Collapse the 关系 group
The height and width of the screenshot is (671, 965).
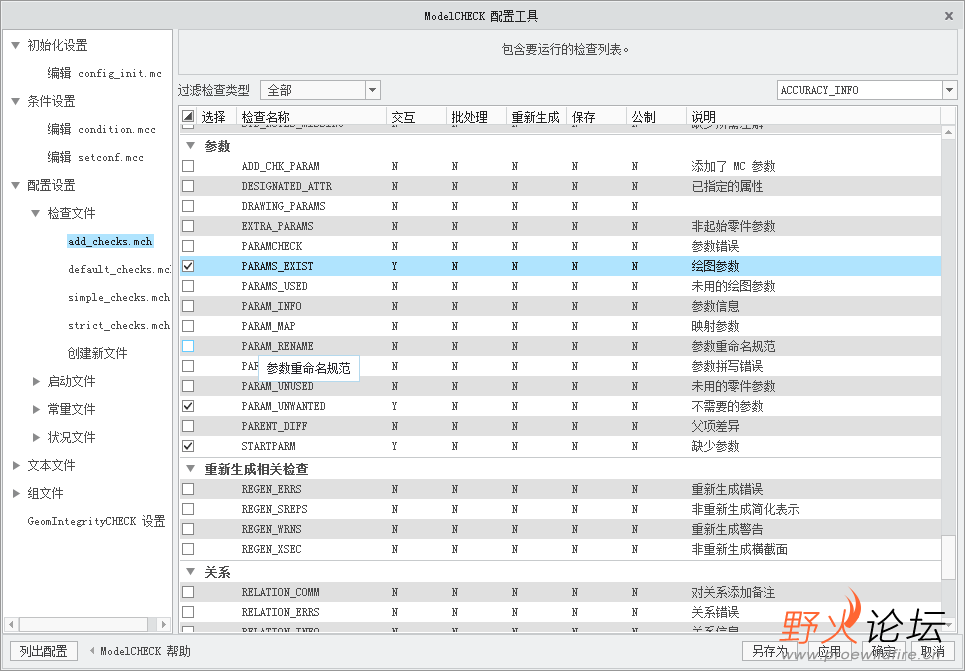click(x=191, y=572)
